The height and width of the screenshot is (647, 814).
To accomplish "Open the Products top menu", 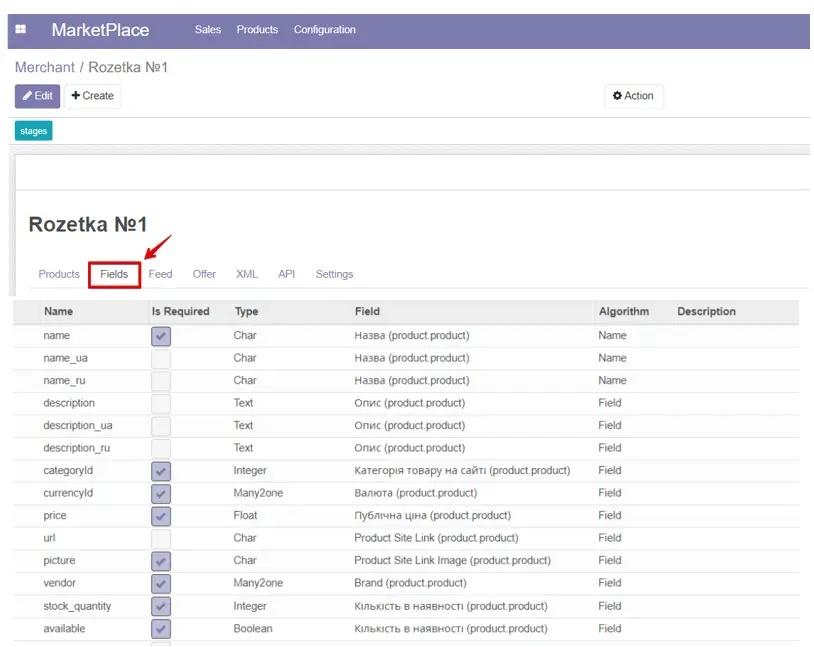I will [x=257, y=30].
